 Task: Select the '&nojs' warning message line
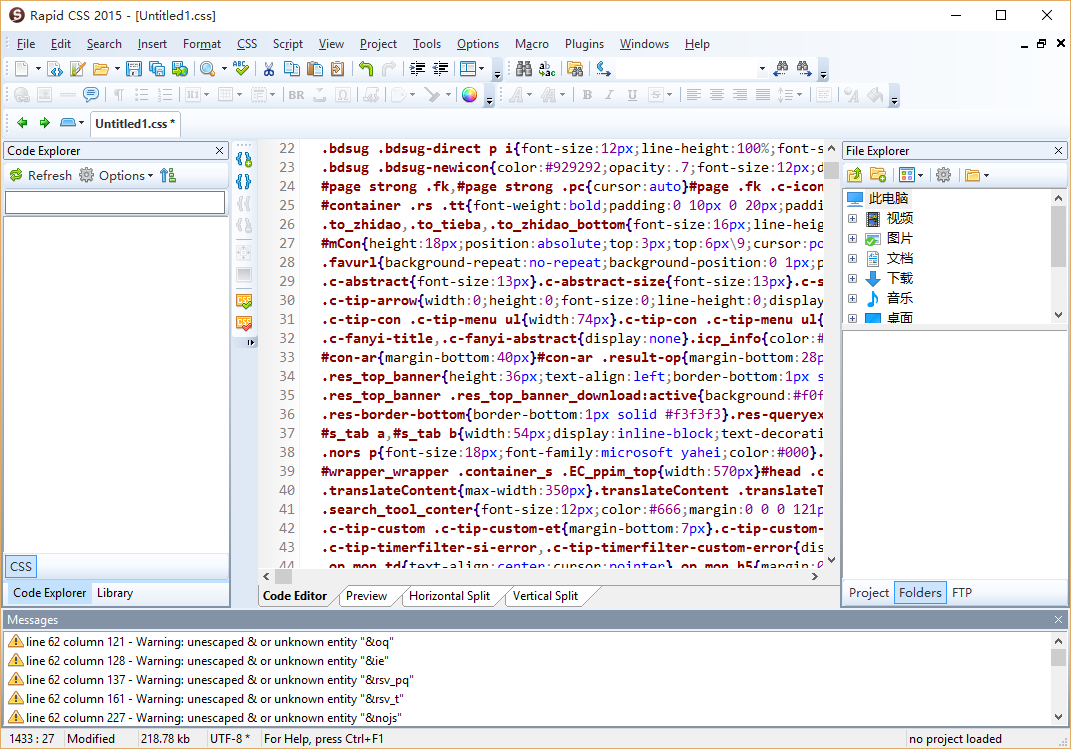pyautogui.click(x=204, y=718)
